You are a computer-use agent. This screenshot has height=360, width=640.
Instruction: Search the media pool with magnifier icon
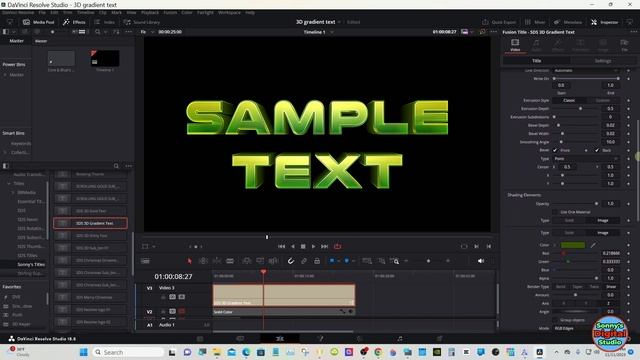(x=98, y=32)
